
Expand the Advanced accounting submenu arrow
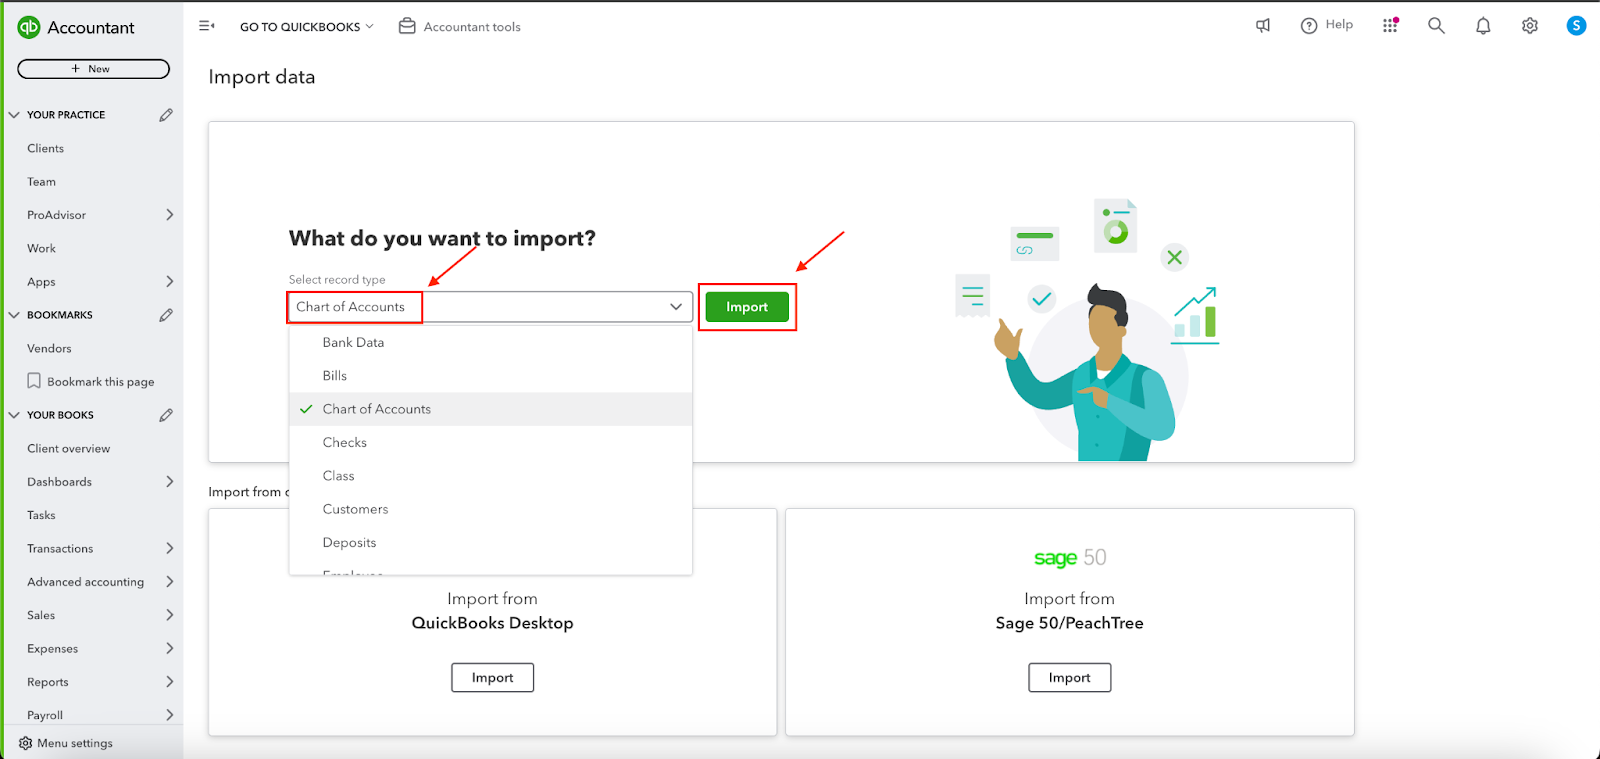tap(169, 582)
